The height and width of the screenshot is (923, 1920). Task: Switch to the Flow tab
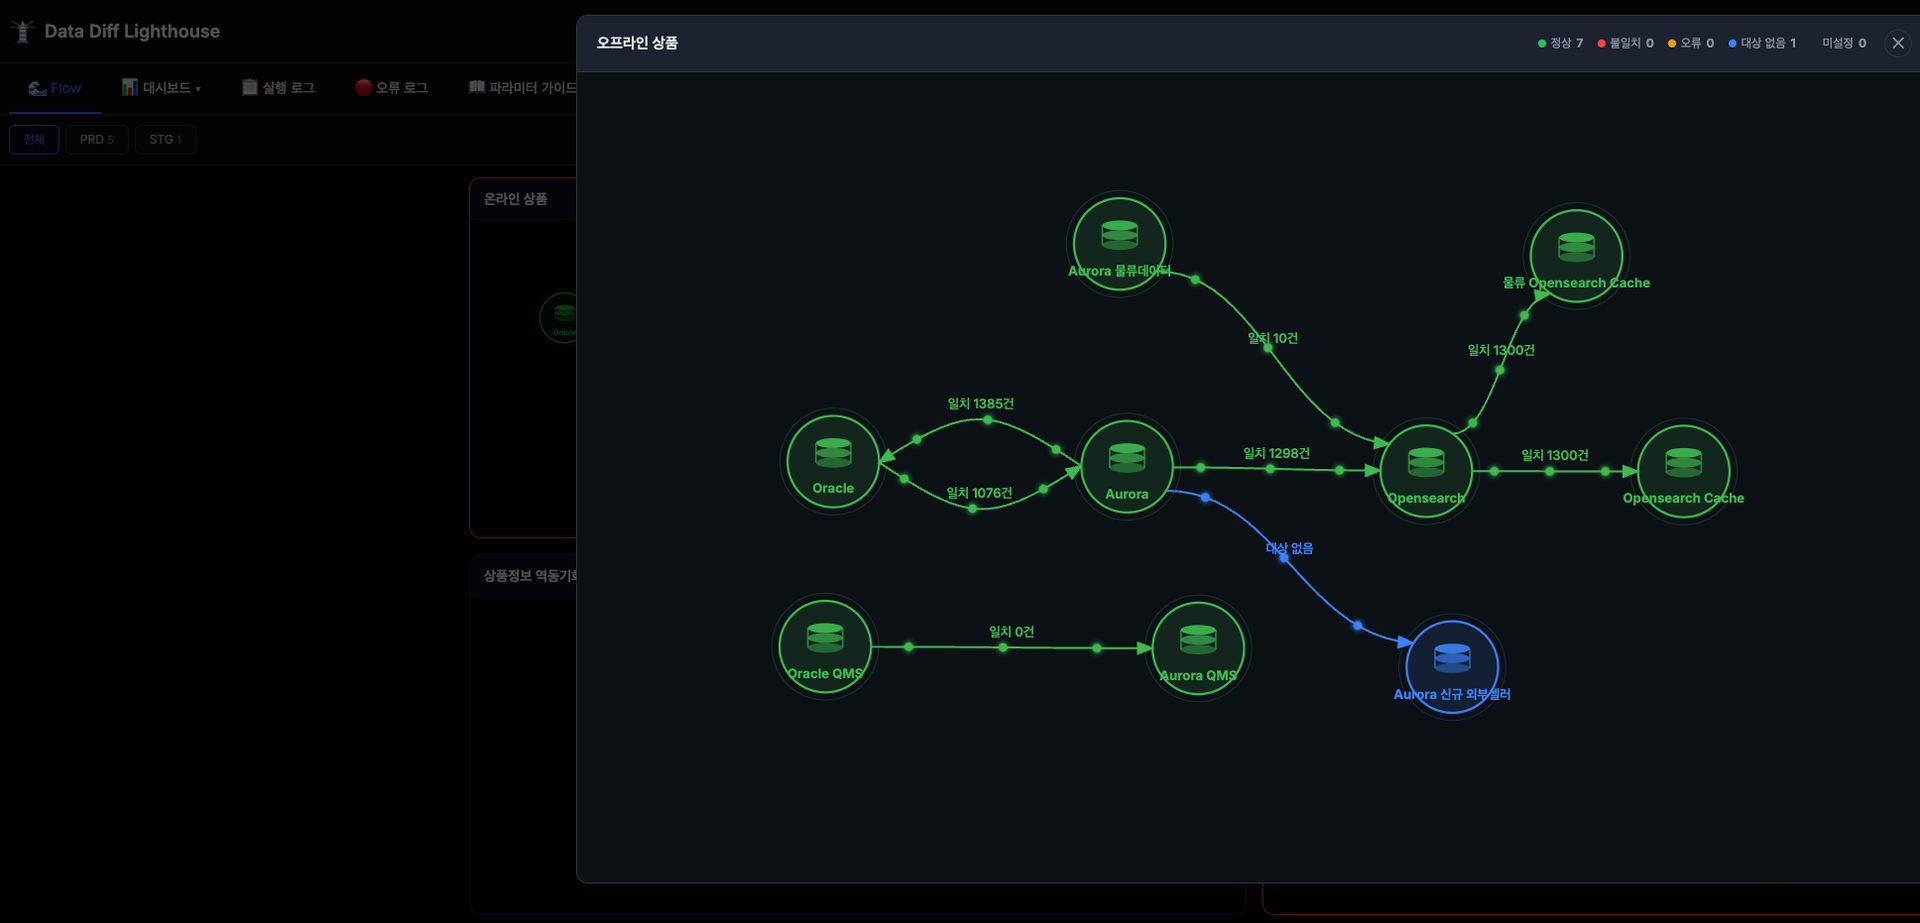(x=55, y=88)
